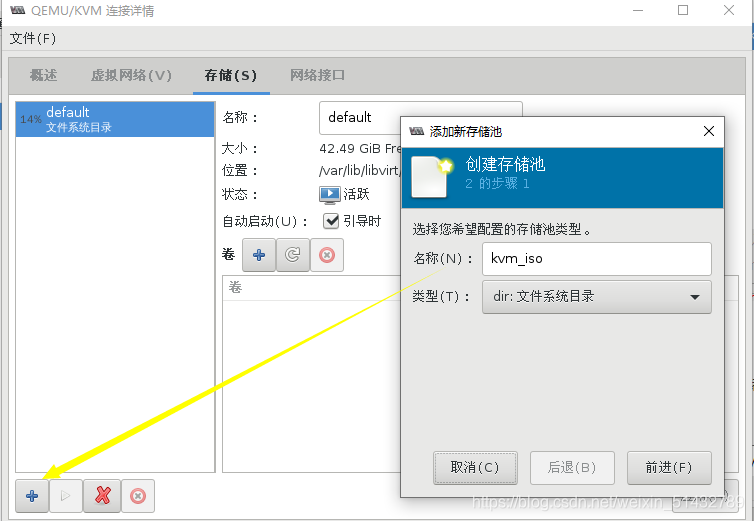Click the Back button in dialog
754x521 pixels.
click(572, 468)
